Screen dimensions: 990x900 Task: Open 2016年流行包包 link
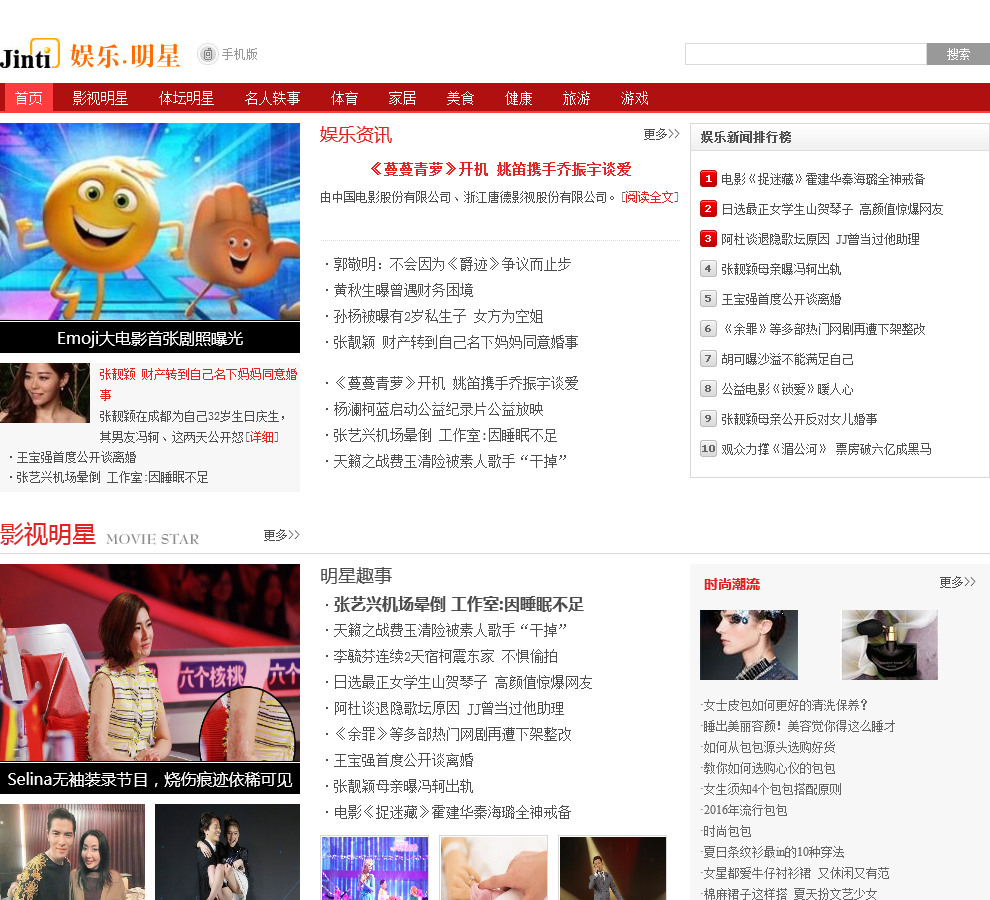tap(745, 810)
